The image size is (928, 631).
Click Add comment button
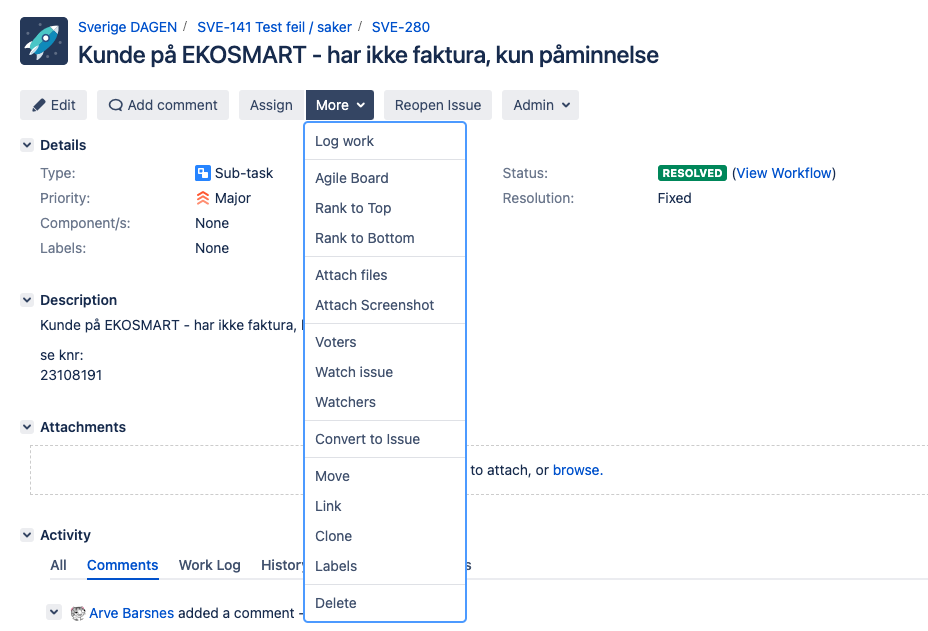163,105
